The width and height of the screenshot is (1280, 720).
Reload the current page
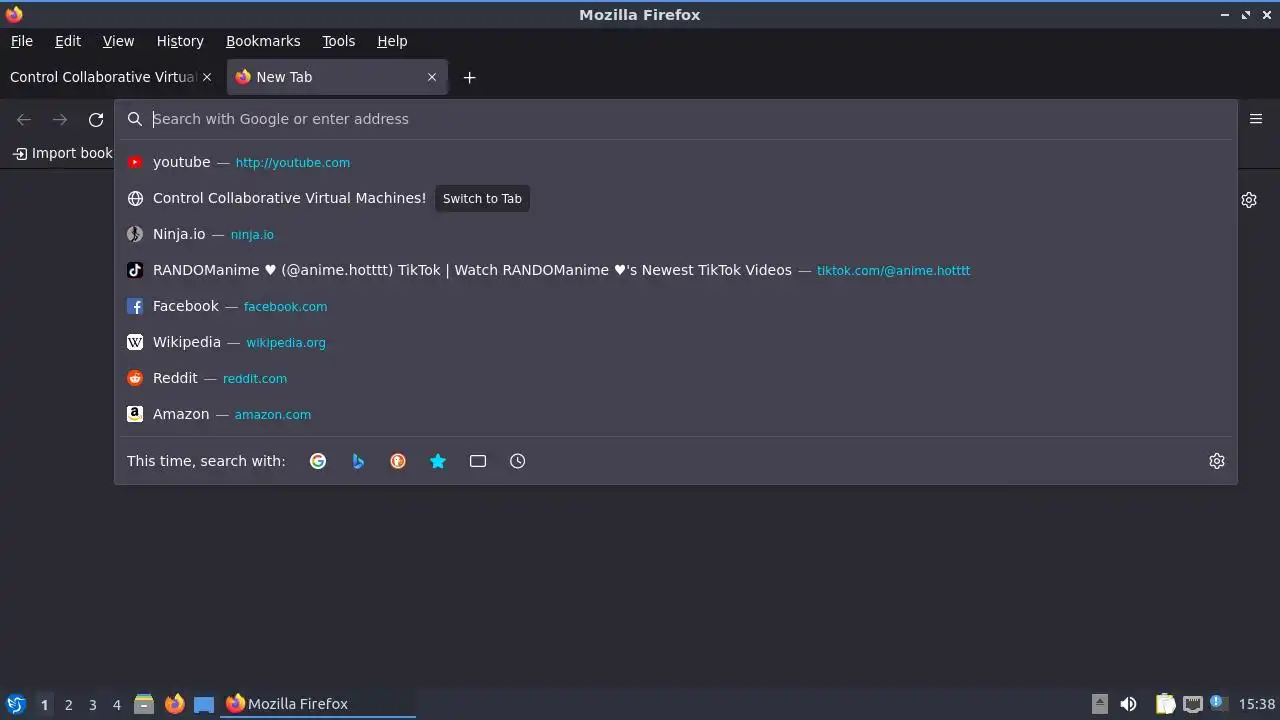[x=96, y=120]
